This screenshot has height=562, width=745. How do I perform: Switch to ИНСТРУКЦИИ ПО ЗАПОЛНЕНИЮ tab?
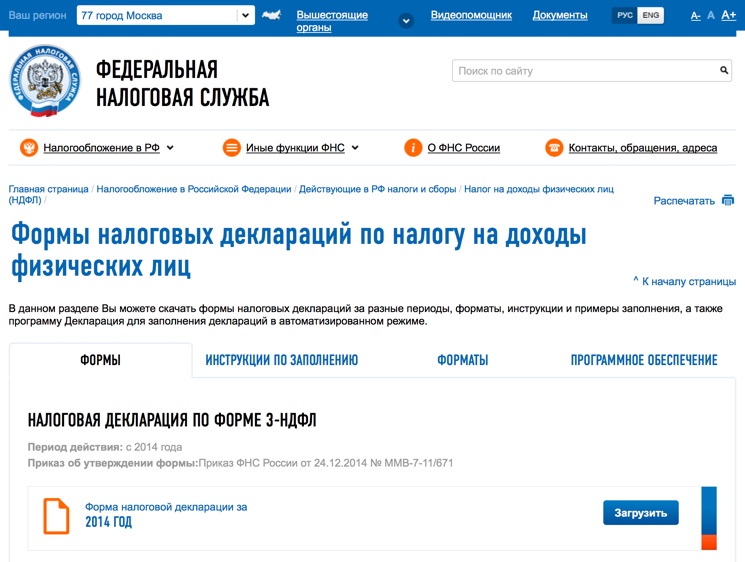coord(282,360)
